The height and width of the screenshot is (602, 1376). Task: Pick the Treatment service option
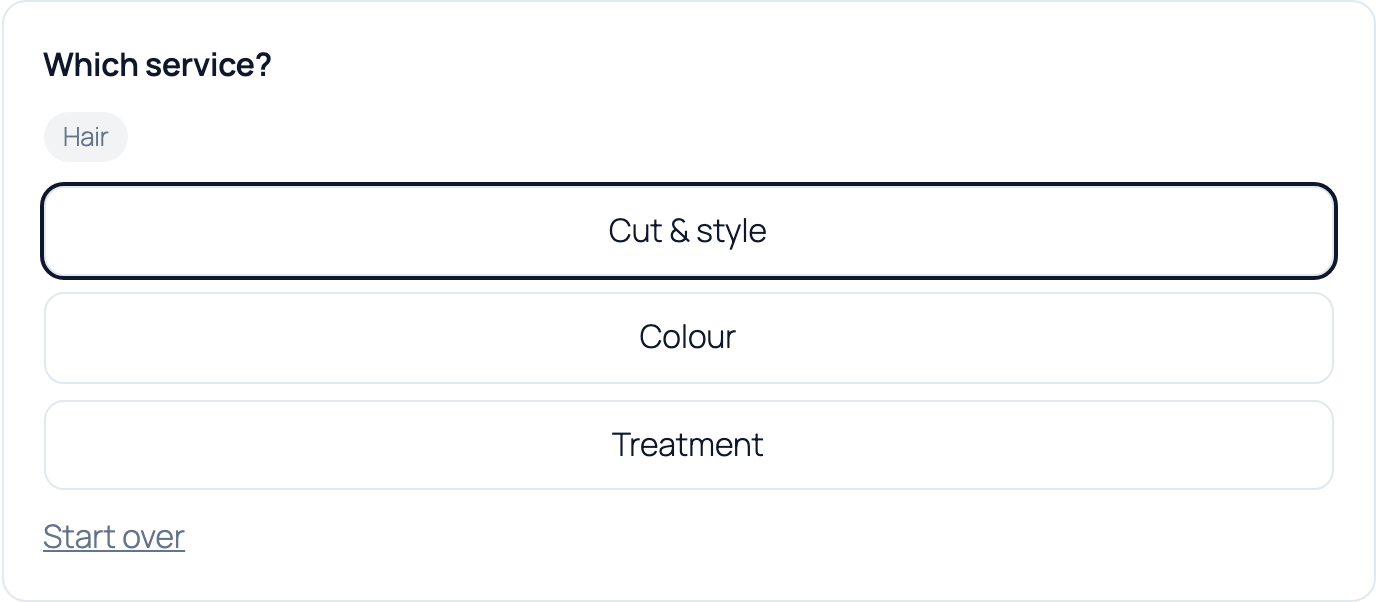(688, 445)
